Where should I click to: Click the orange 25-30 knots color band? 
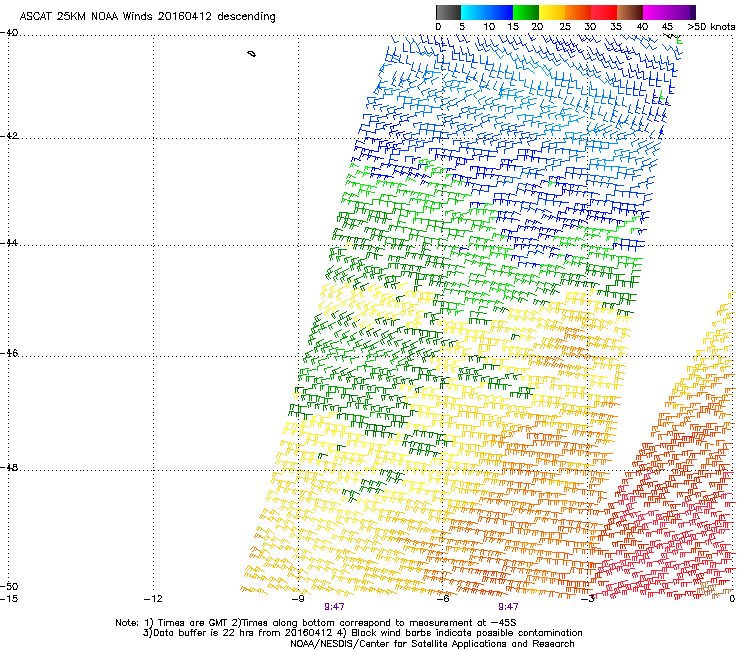(578, 12)
